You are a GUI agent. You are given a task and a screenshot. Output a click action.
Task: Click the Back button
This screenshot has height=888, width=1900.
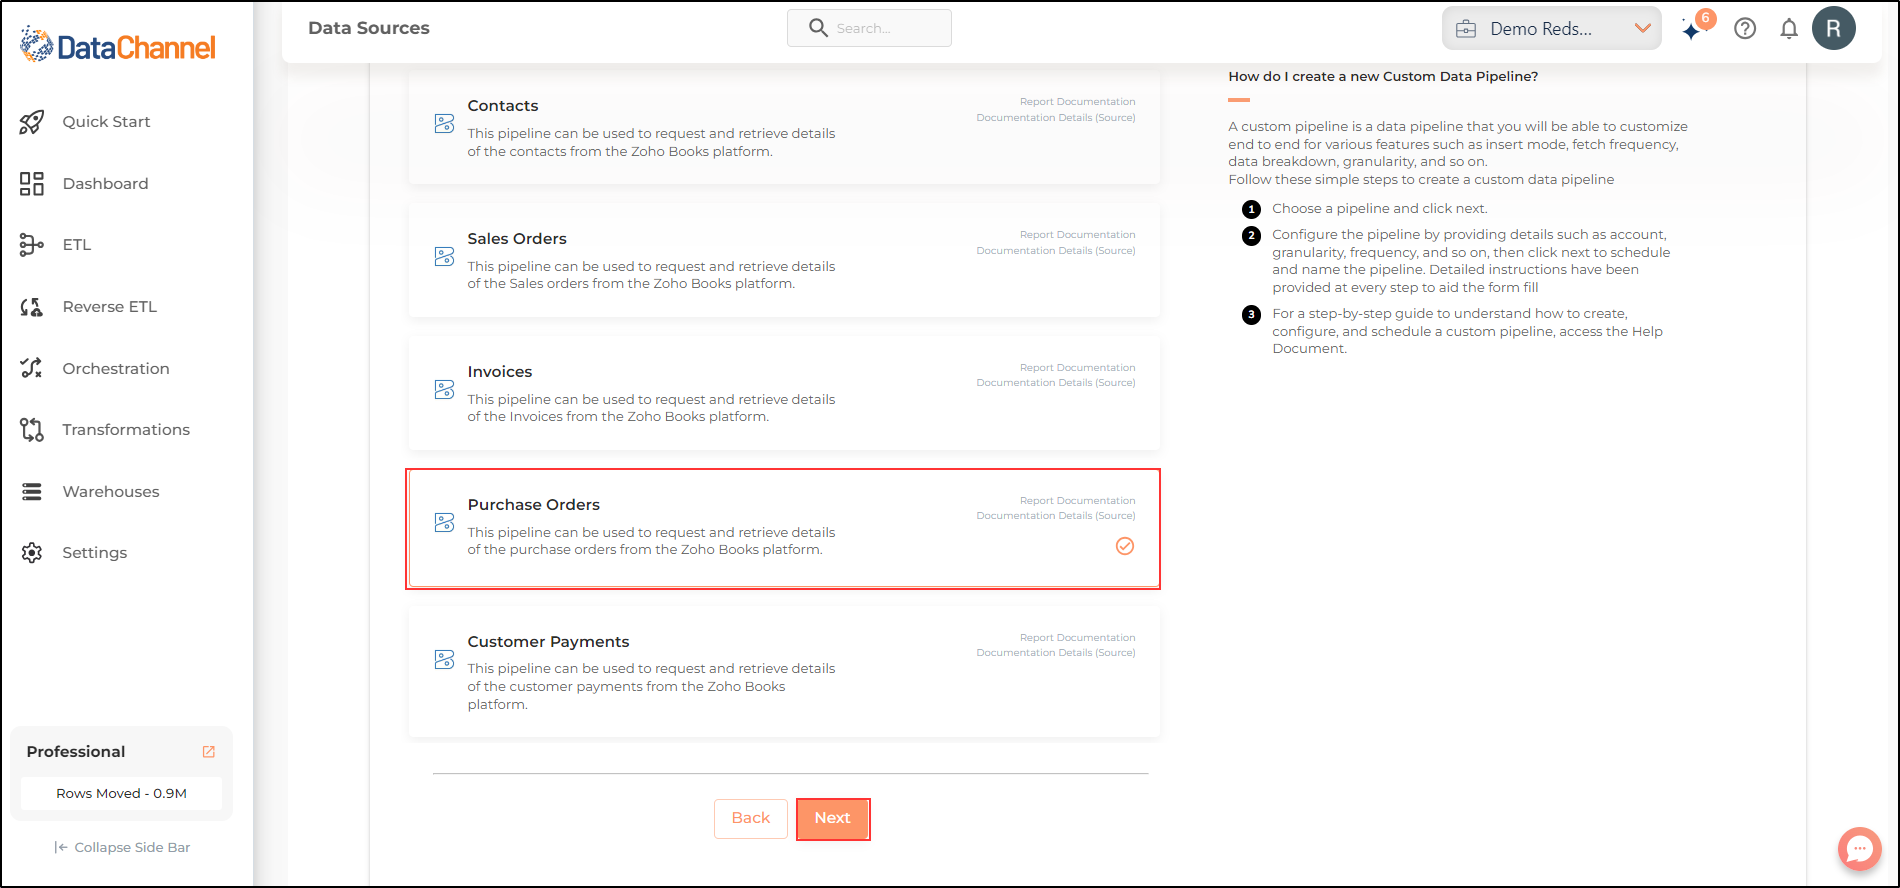pos(751,819)
